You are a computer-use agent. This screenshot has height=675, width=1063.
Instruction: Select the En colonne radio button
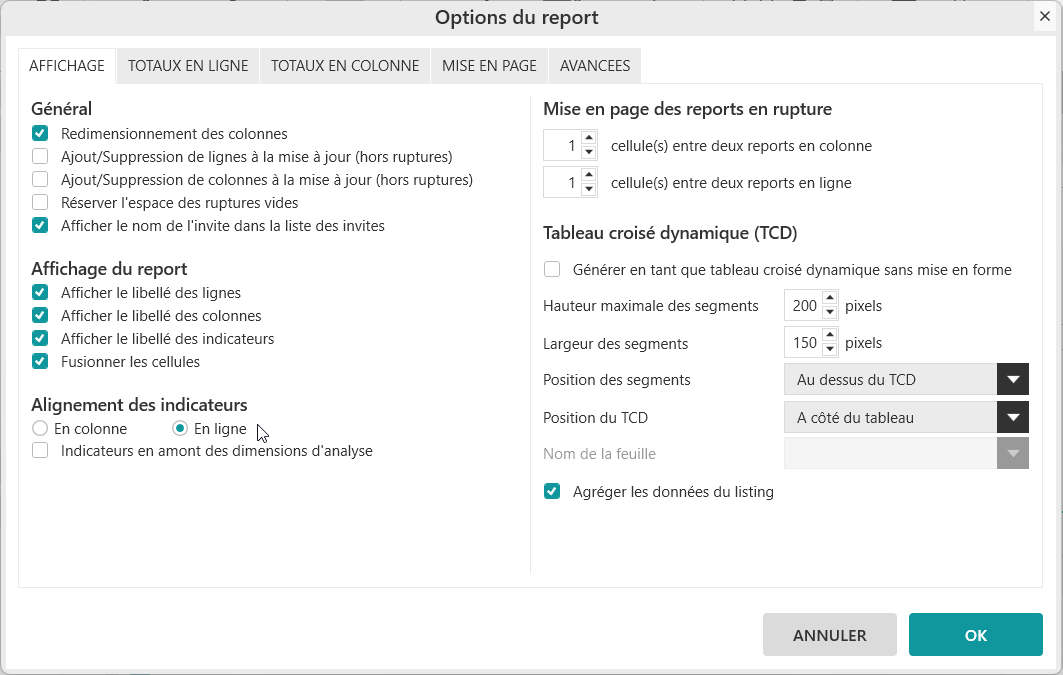[x=40, y=429]
